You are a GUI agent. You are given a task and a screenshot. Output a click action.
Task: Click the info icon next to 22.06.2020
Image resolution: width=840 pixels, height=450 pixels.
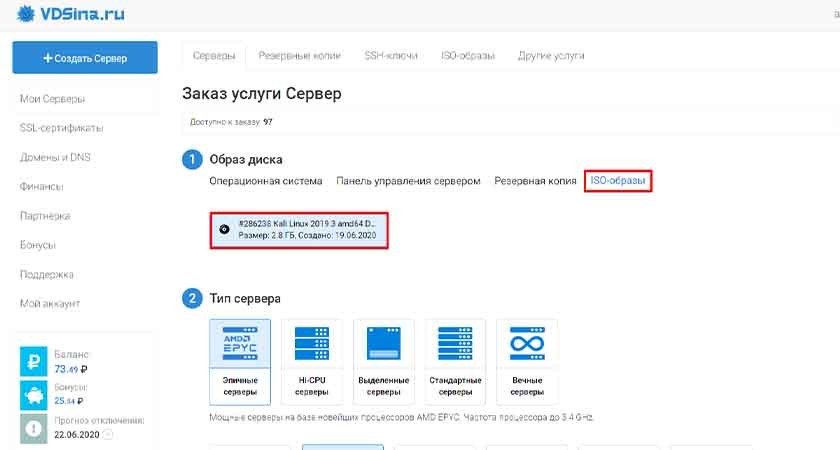[x=107, y=434]
